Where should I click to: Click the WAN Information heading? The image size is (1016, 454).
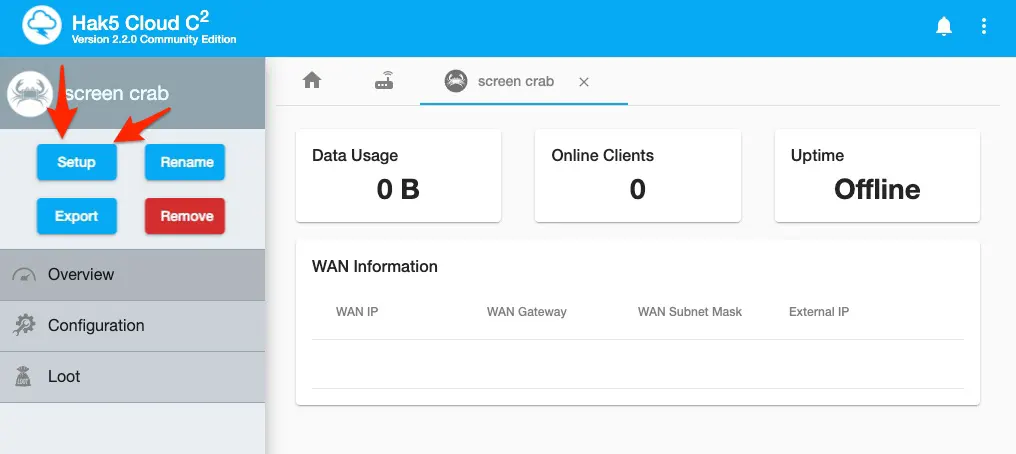[375, 266]
